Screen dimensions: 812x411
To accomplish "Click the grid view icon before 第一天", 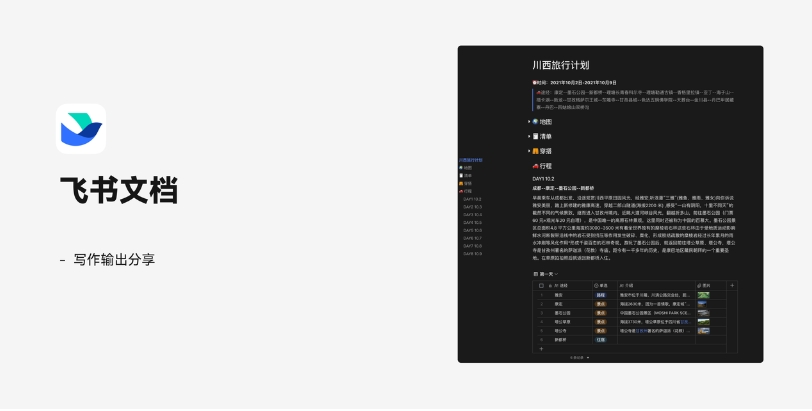I will coord(536,274).
